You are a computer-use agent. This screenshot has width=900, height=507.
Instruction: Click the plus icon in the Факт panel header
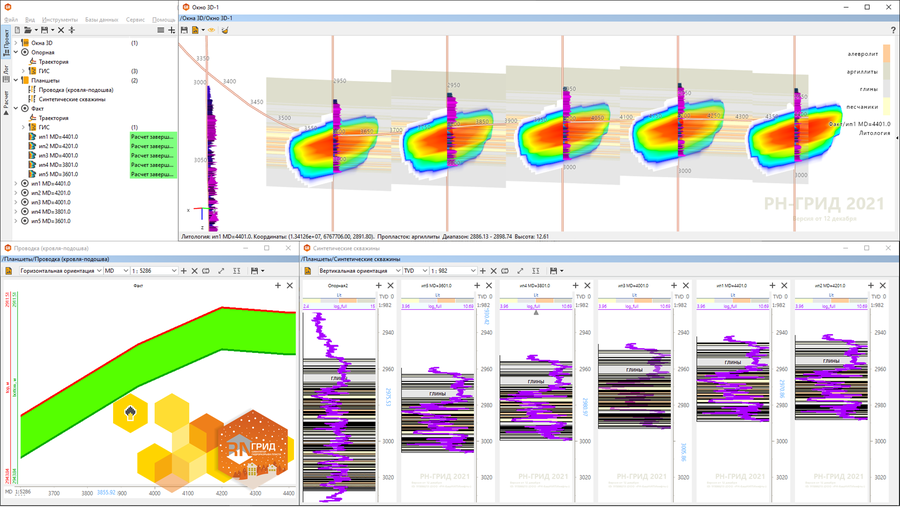click(x=280, y=286)
